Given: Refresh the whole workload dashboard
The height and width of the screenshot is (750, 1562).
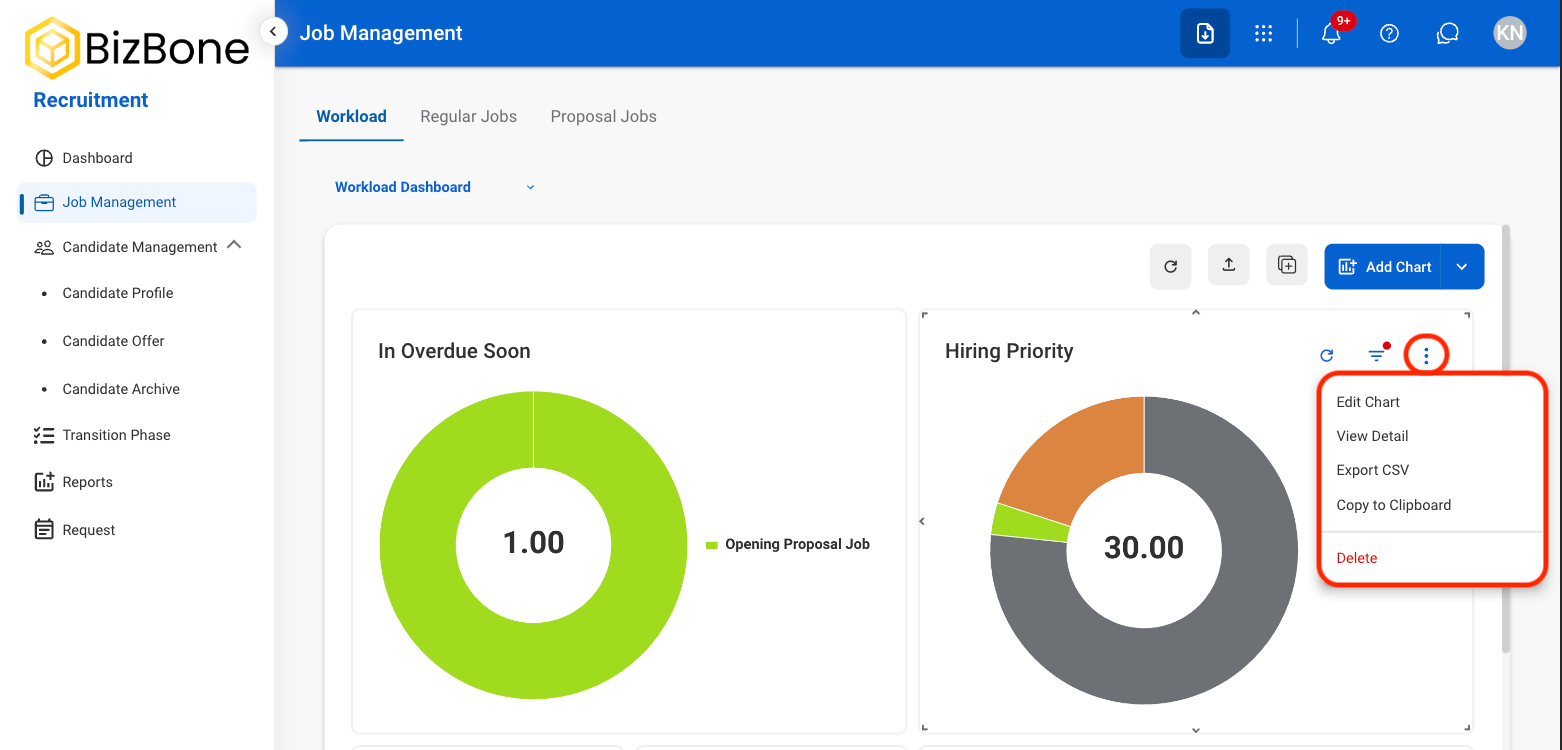Looking at the screenshot, I should click(x=1170, y=267).
